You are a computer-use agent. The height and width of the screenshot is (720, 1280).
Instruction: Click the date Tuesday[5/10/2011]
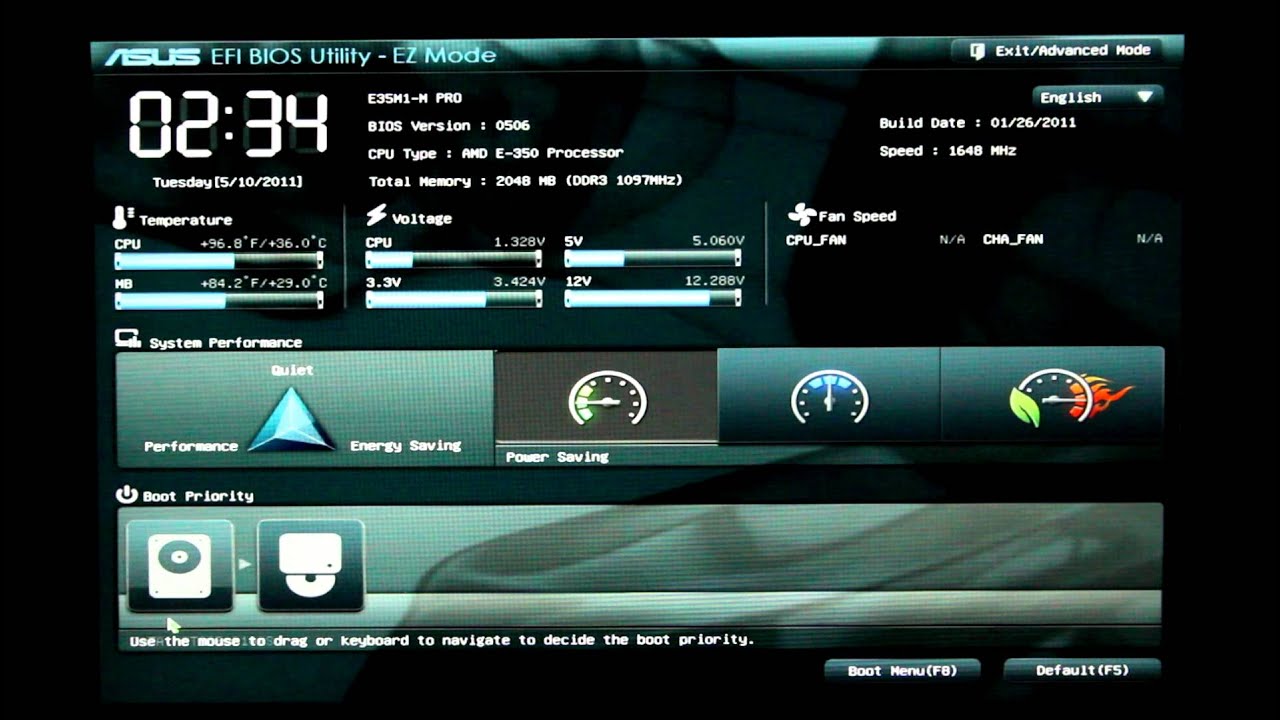point(228,182)
